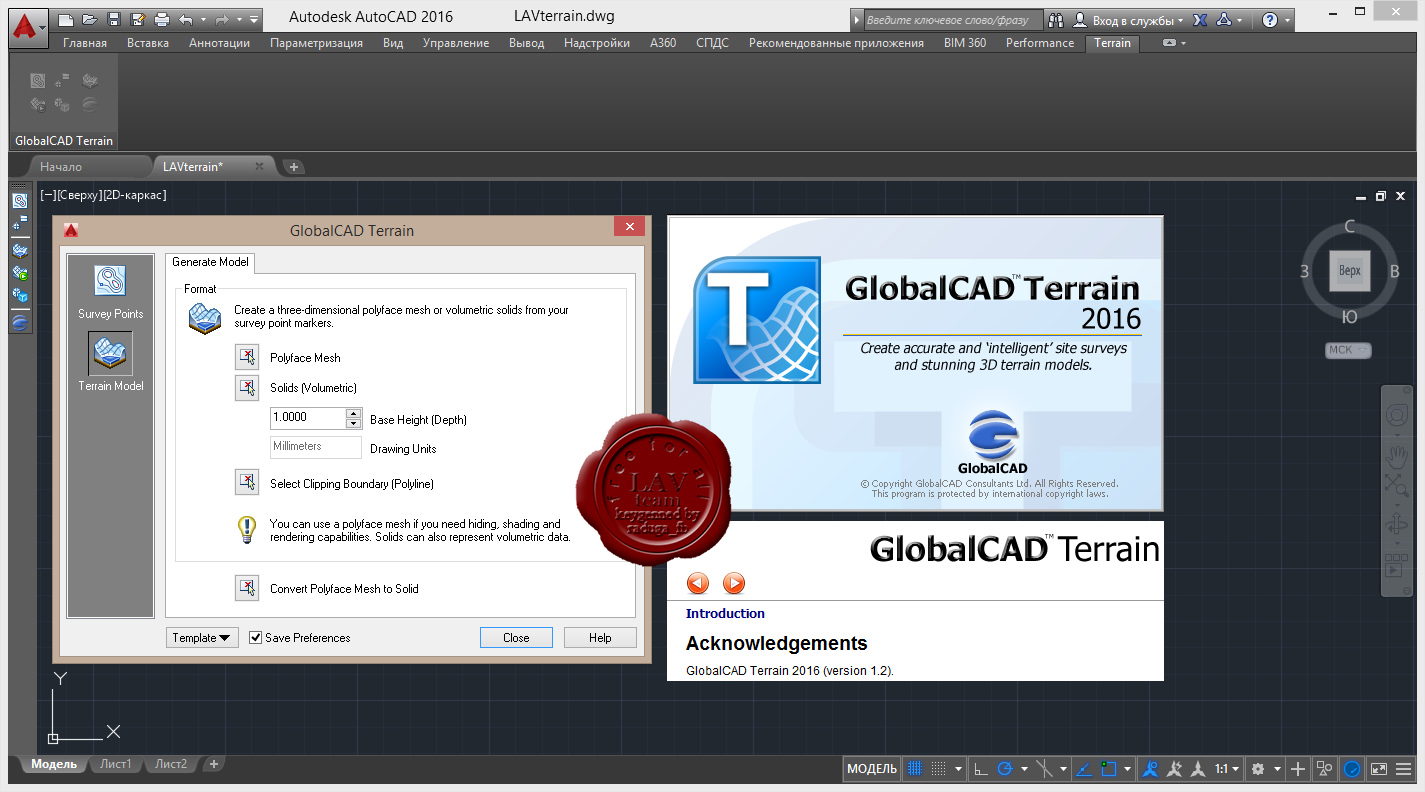Click Select Clipping Boundary pick button

(x=247, y=483)
